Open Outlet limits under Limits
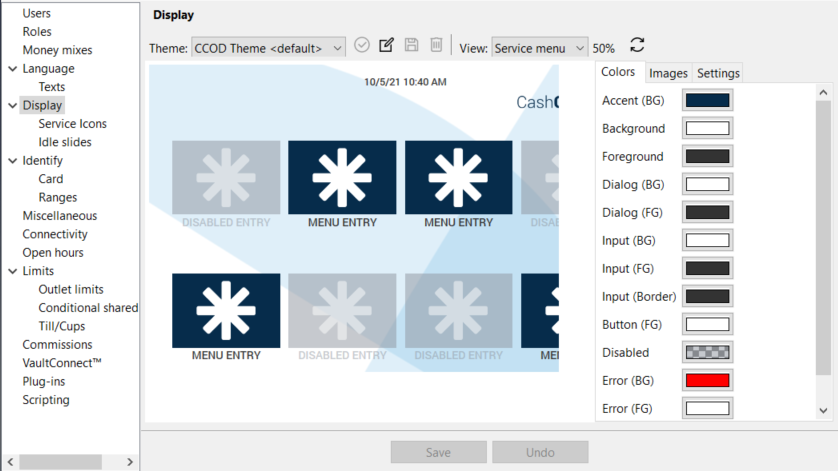The width and height of the screenshot is (838, 471). coord(71,289)
